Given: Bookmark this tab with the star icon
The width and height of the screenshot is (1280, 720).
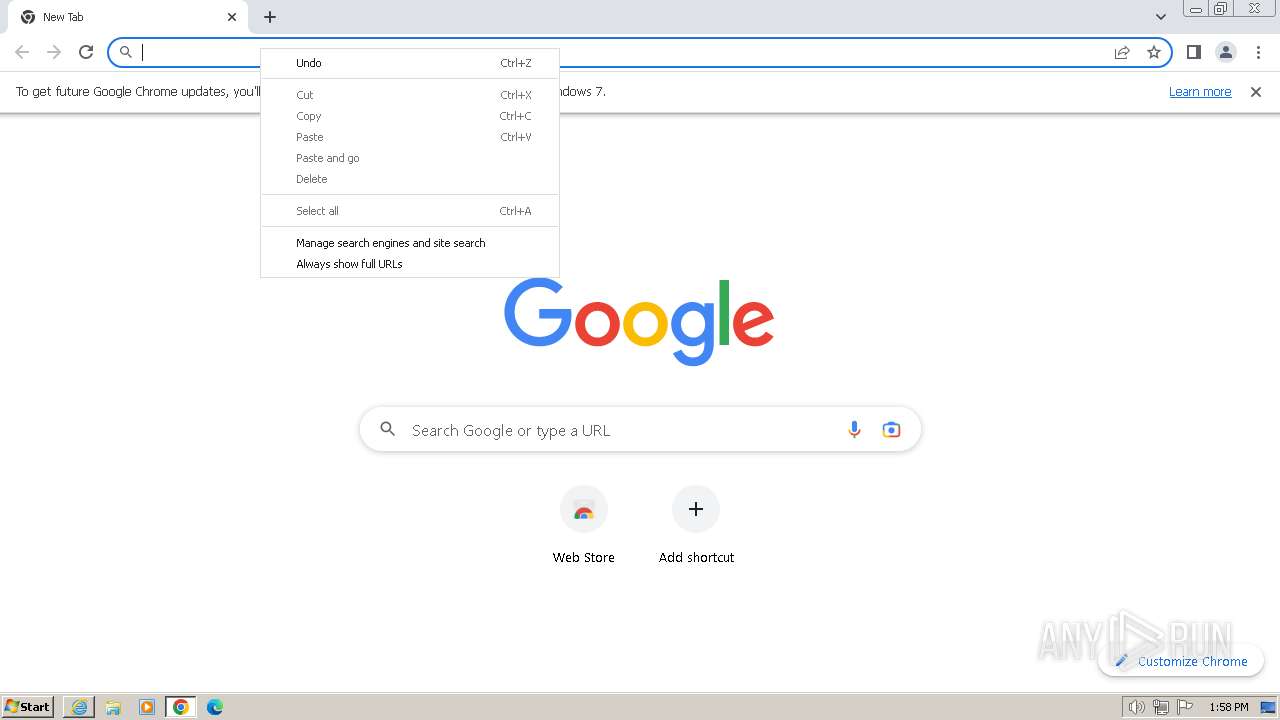Looking at the screenshot, I should coord(1154,52).
